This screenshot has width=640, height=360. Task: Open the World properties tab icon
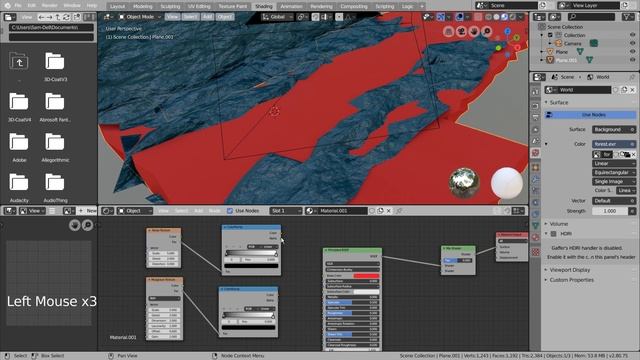[536, 153]
